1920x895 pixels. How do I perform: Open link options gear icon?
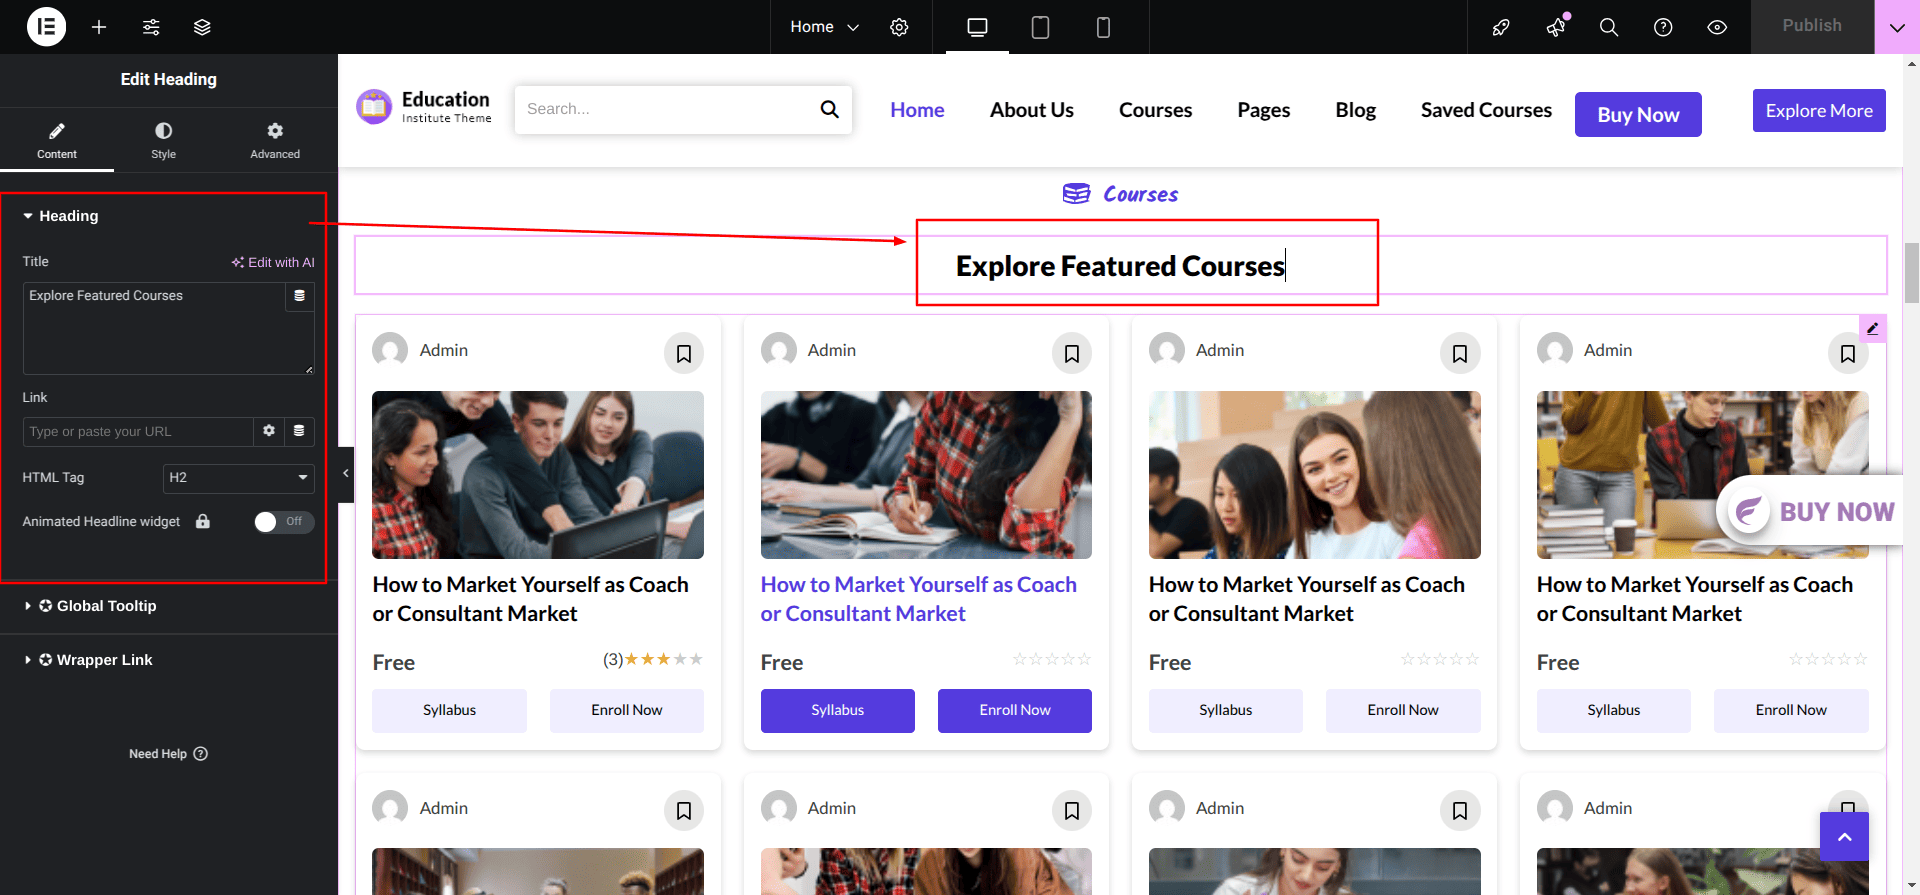tap(269, 431)
